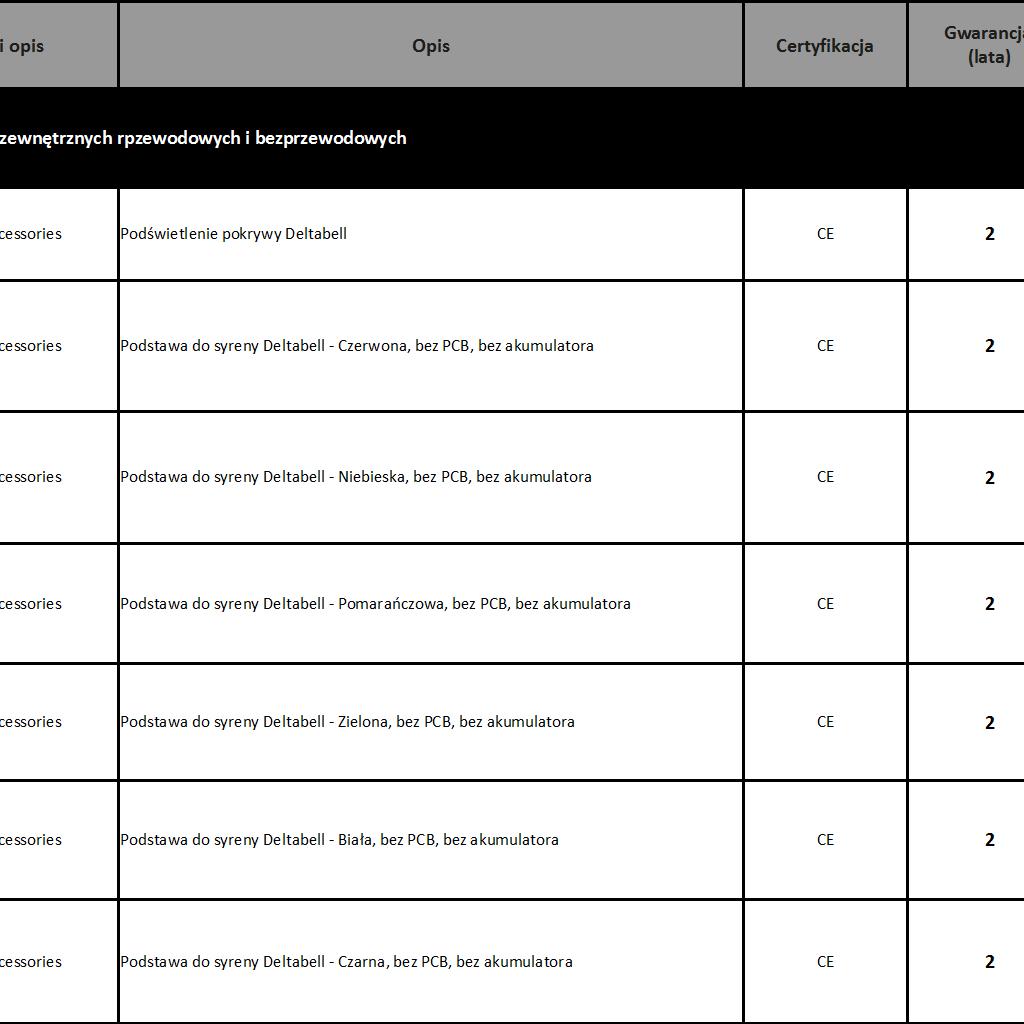The image size is (1024, 1024).
Task: Select the cell 'Podświetlenie pokrywy Deltabell'
Action: point(431,234)
